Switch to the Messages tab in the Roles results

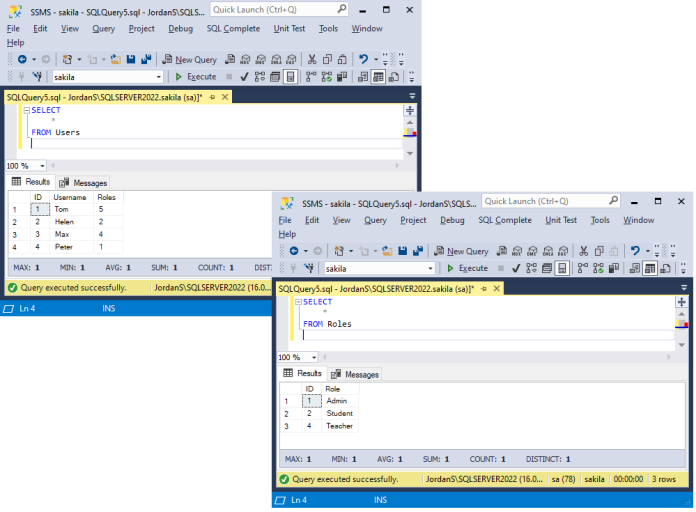355,374
